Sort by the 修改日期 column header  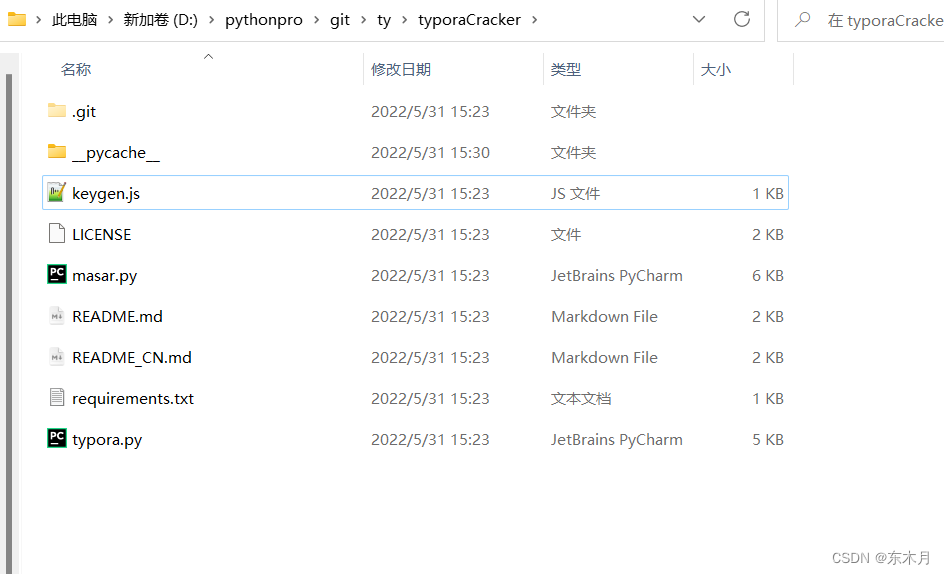(401, 69)
